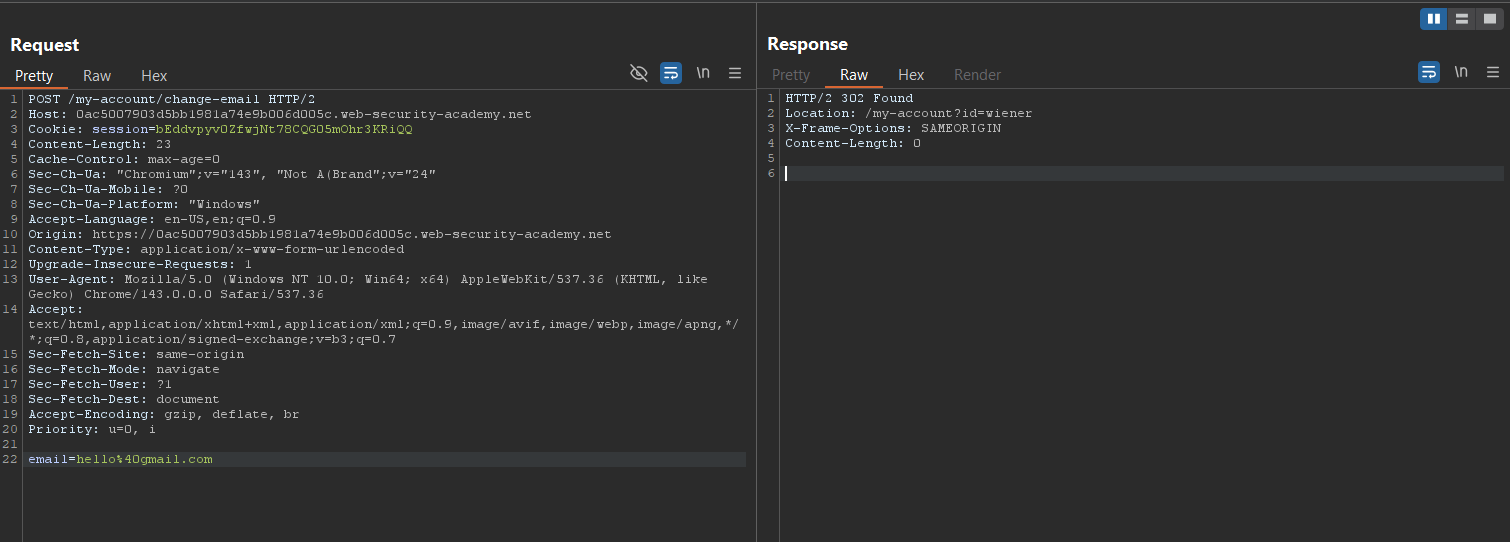Click Sec-Ch-Ua-Platform "Windows" line

pos(144,204)
